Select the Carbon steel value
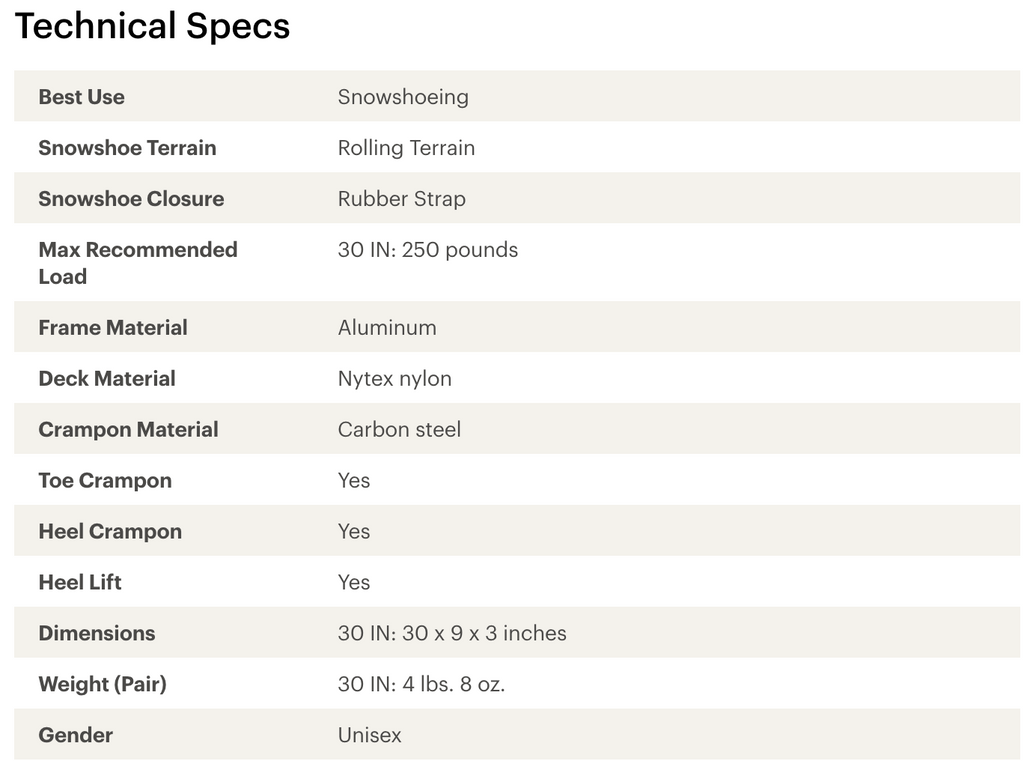Viewport: 1024px width, 761px height. click(x=399, y=430)
